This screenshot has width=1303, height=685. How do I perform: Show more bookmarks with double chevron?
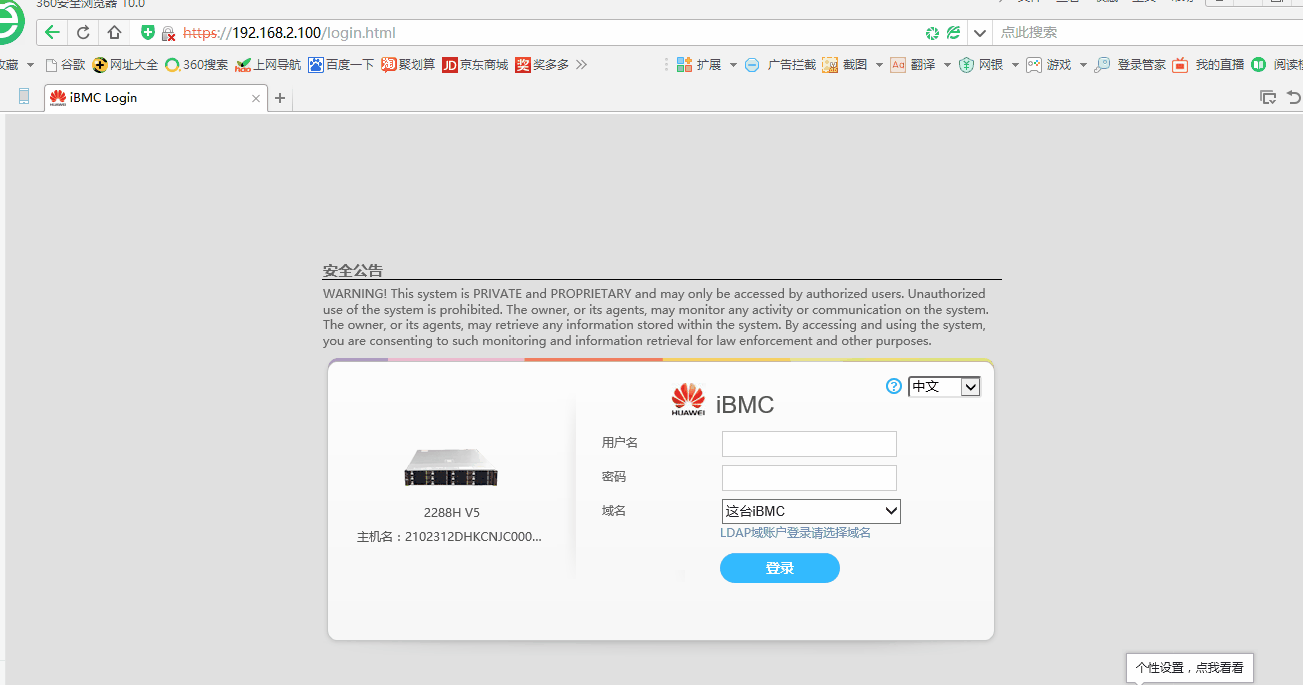tap(582, 64)
